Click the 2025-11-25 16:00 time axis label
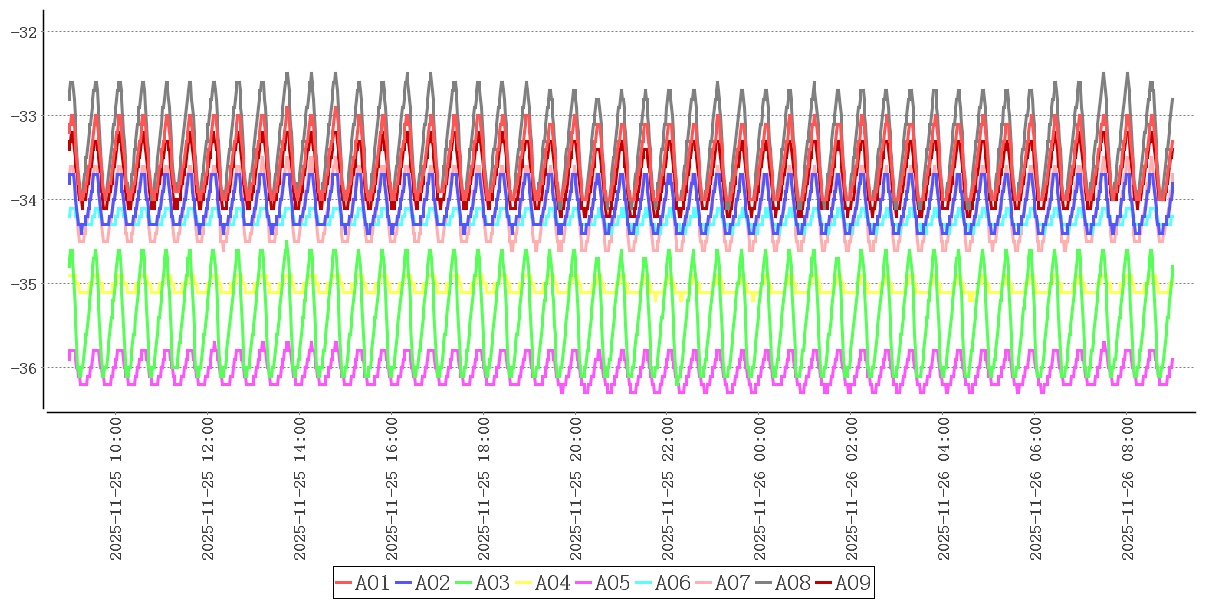The height and width of the screenshot is (600, 1207). click(x=392, y=489)
